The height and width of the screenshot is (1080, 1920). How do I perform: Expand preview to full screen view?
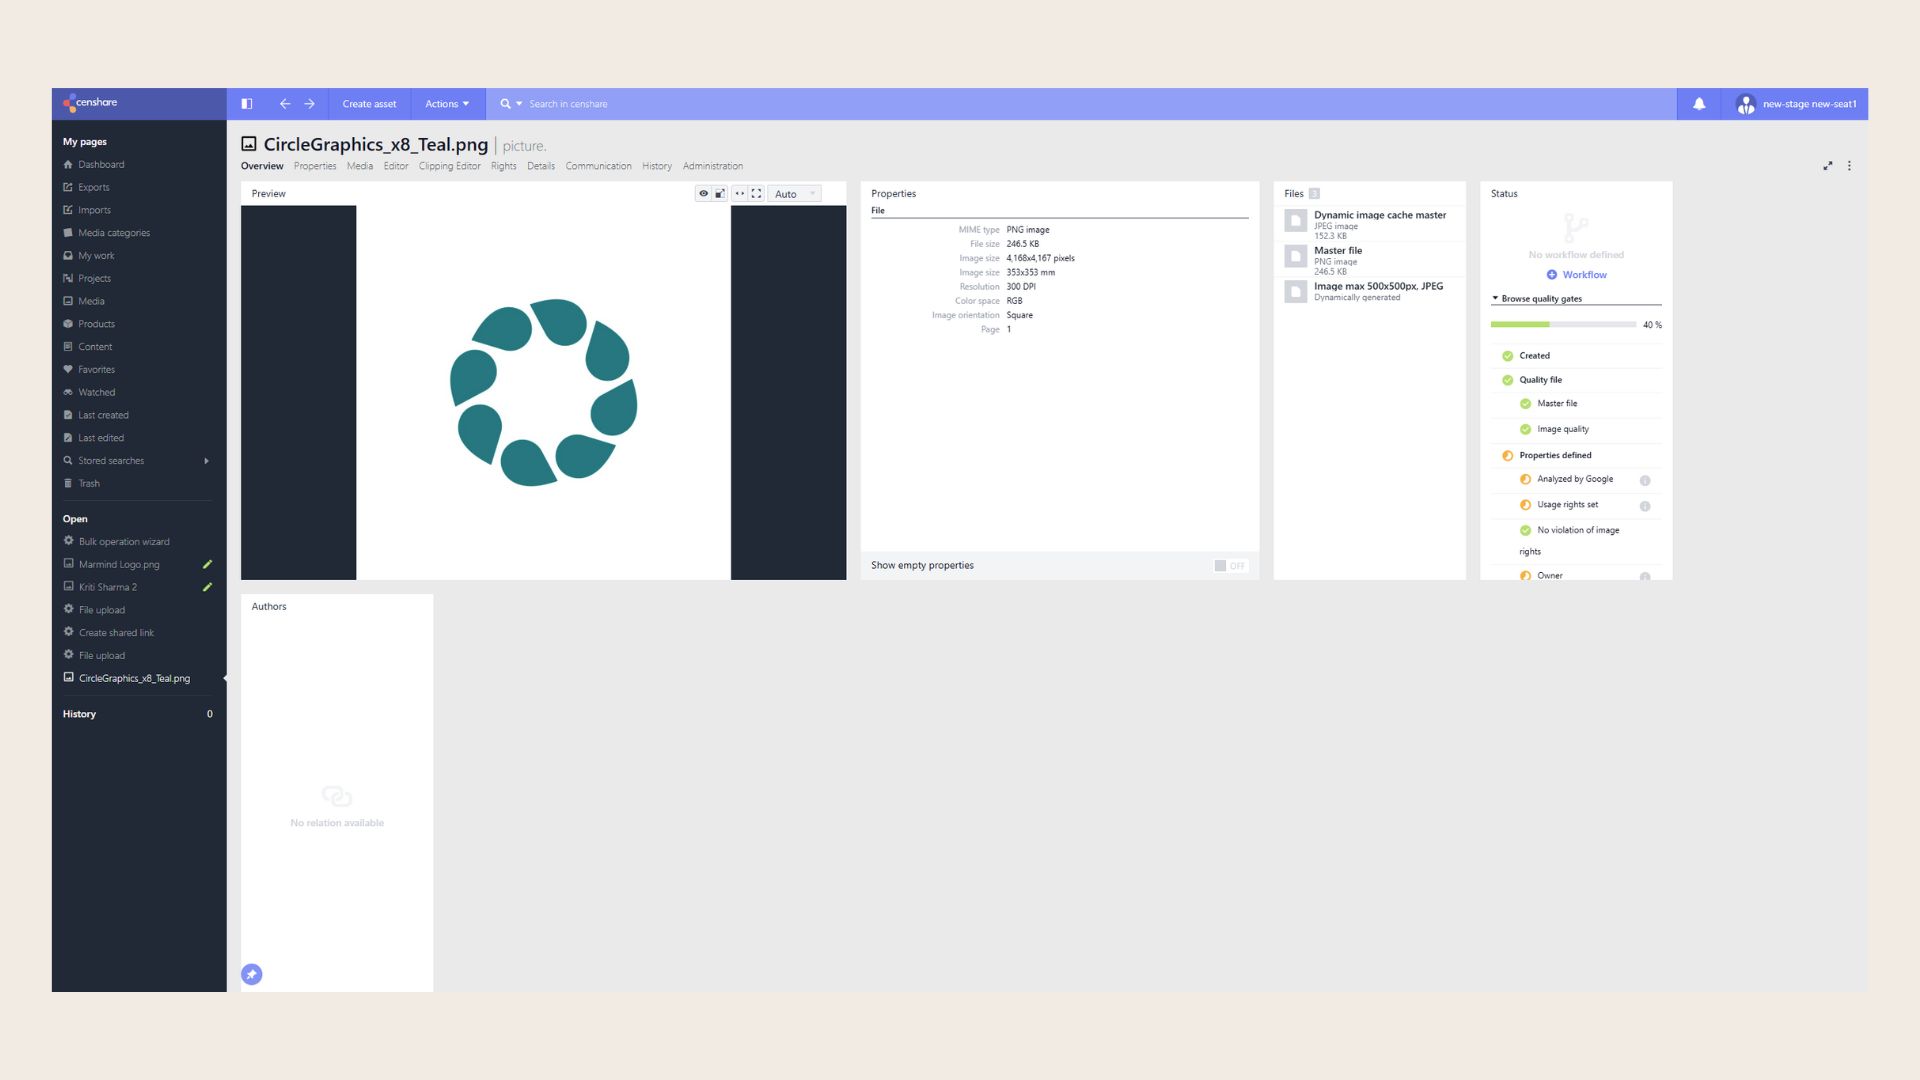[x=756, y=193]
